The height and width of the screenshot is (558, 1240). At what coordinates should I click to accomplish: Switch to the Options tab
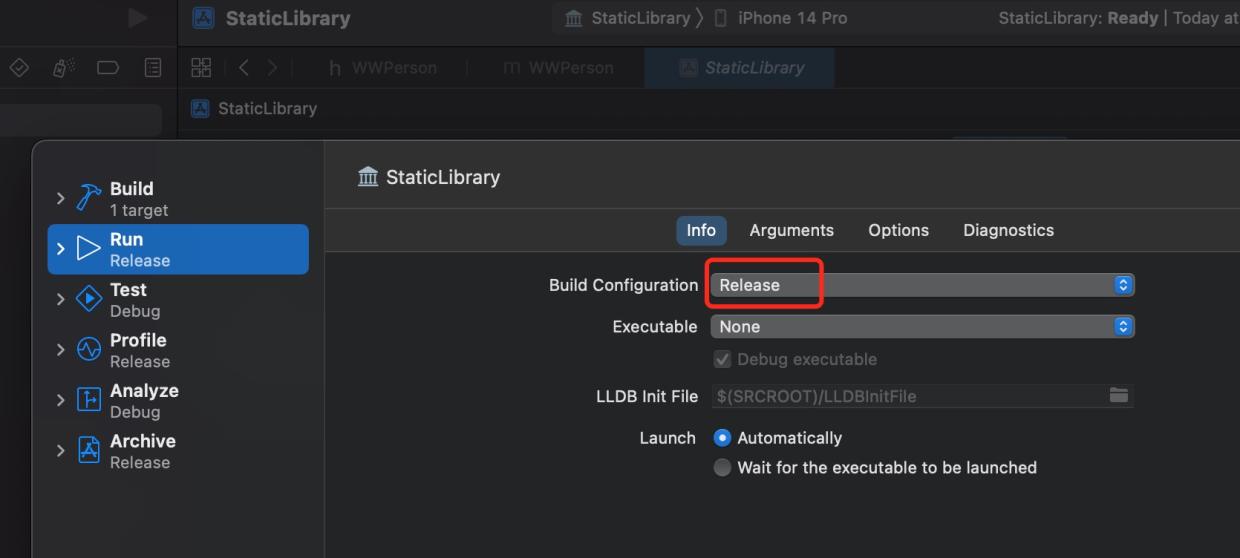click(898, 230)
